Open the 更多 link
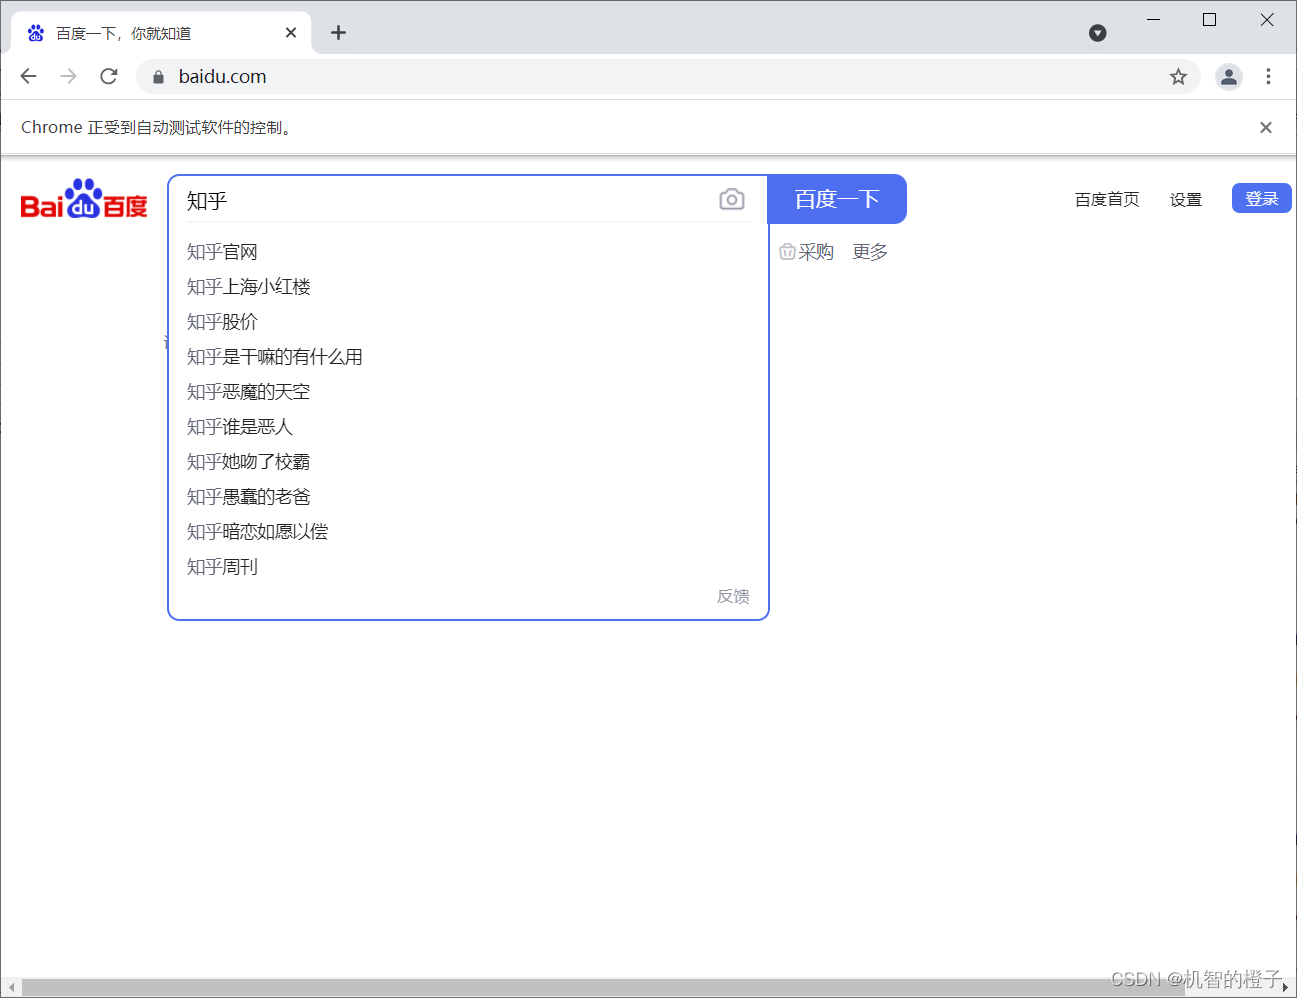 (x=870, y=252)
